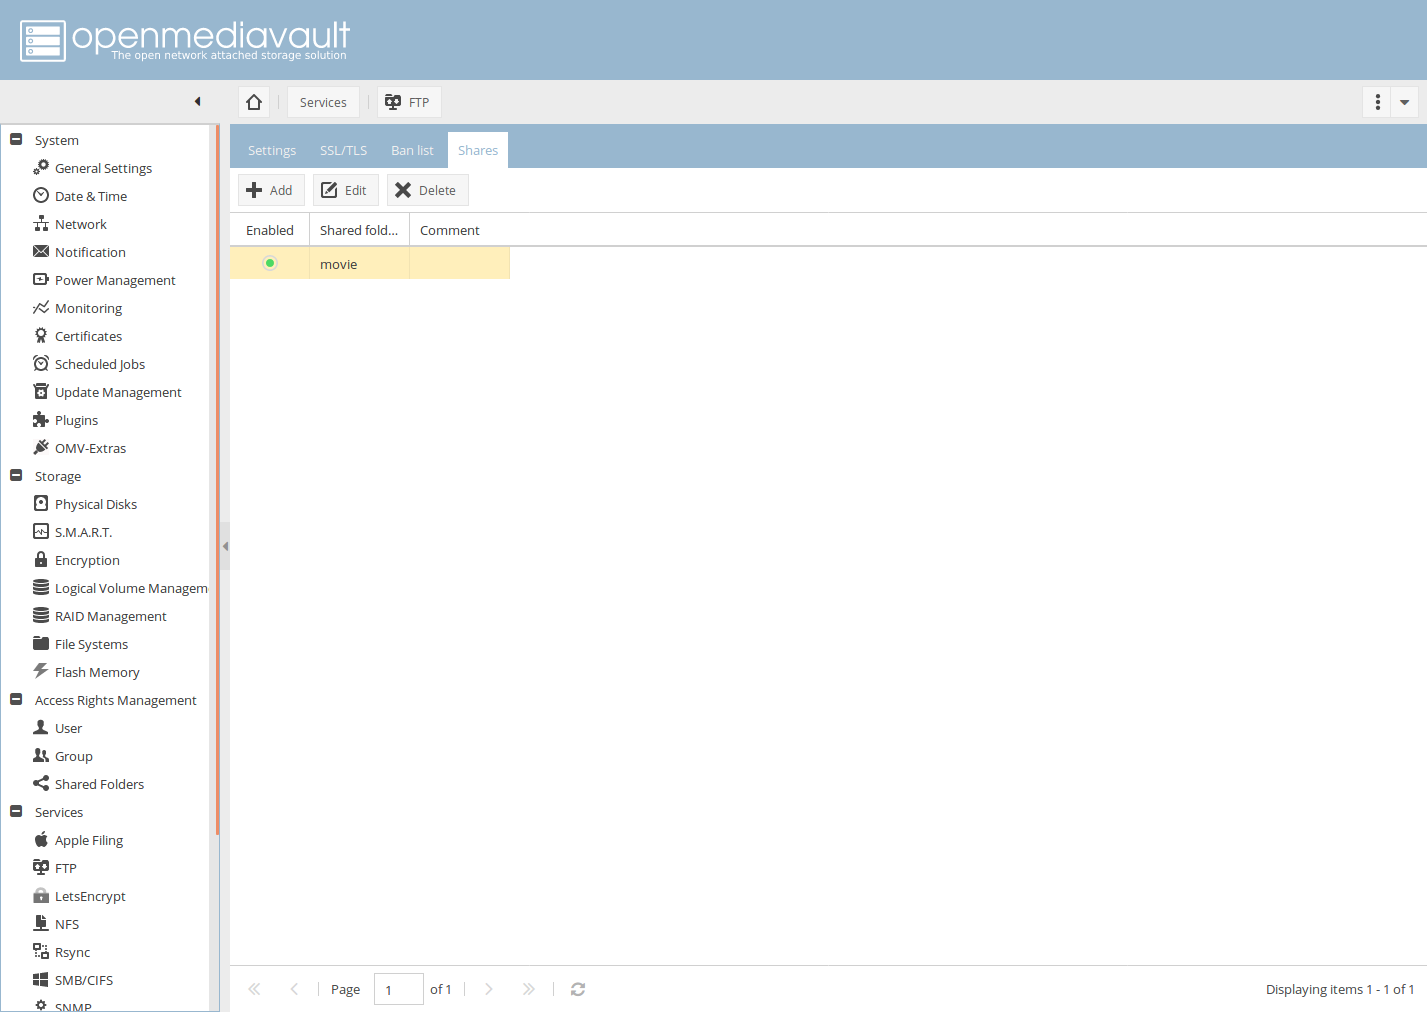Click the sidebar splitter collapse handle
Viewport: 1427px width, 1012px height.
point(225,546)
